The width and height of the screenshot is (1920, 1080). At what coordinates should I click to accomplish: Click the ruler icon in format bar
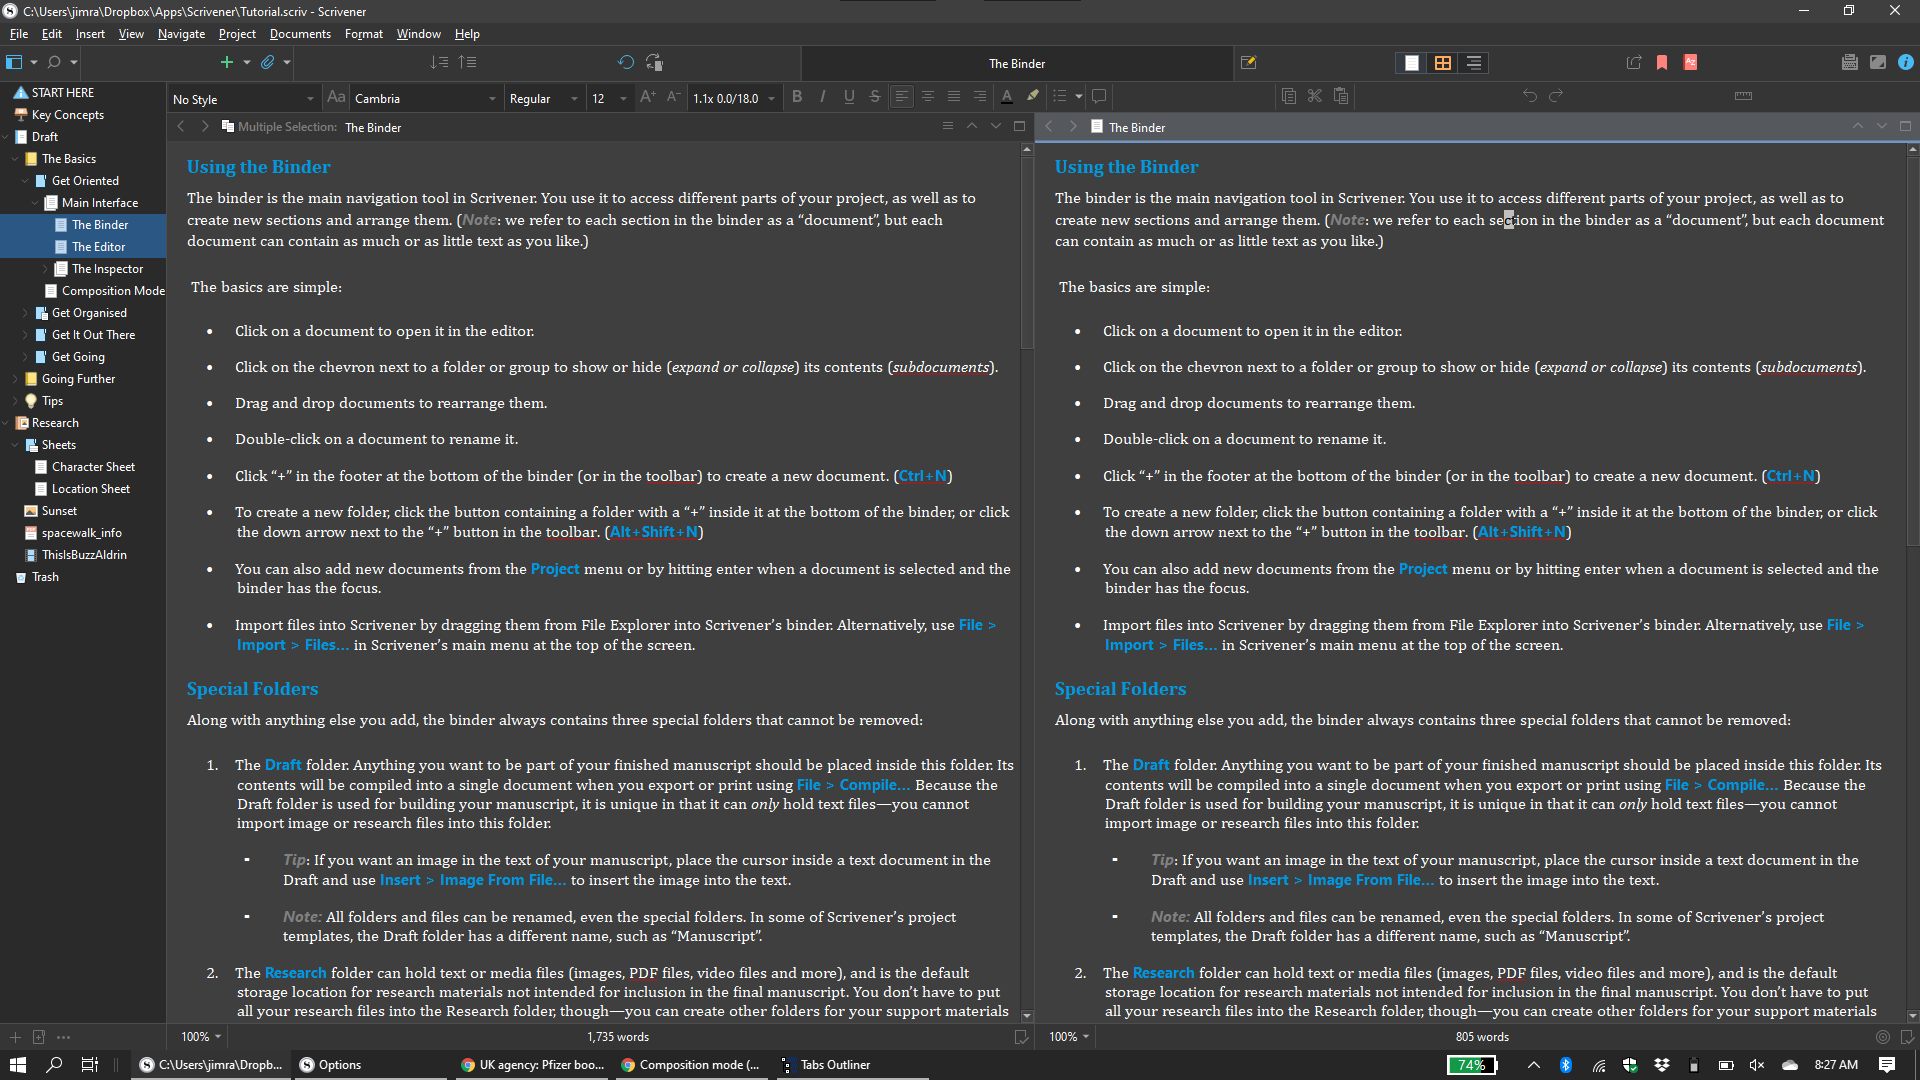(x=1743, y=96)
